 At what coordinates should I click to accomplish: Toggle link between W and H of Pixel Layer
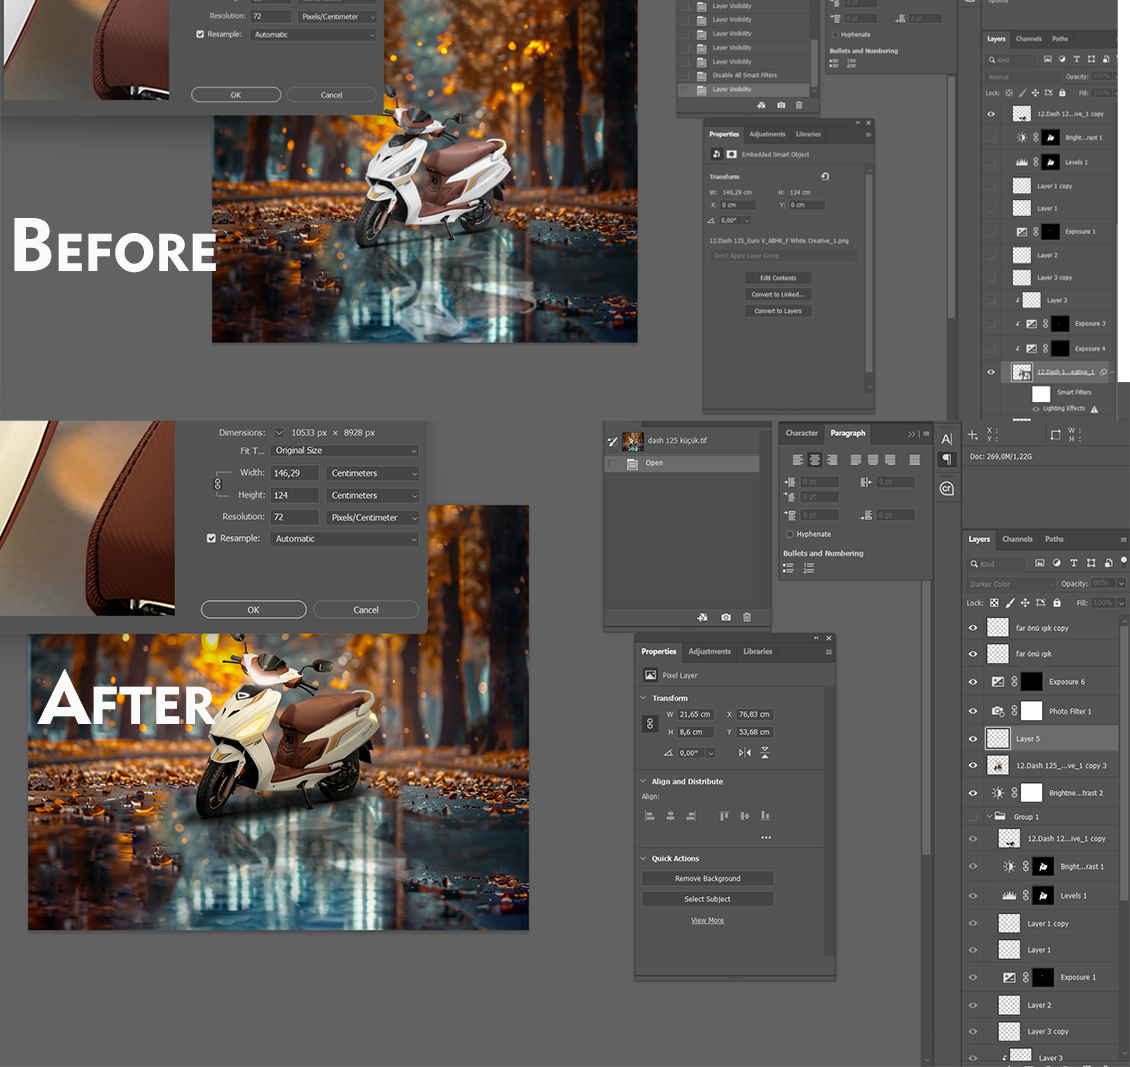click(x=650, y=723)
